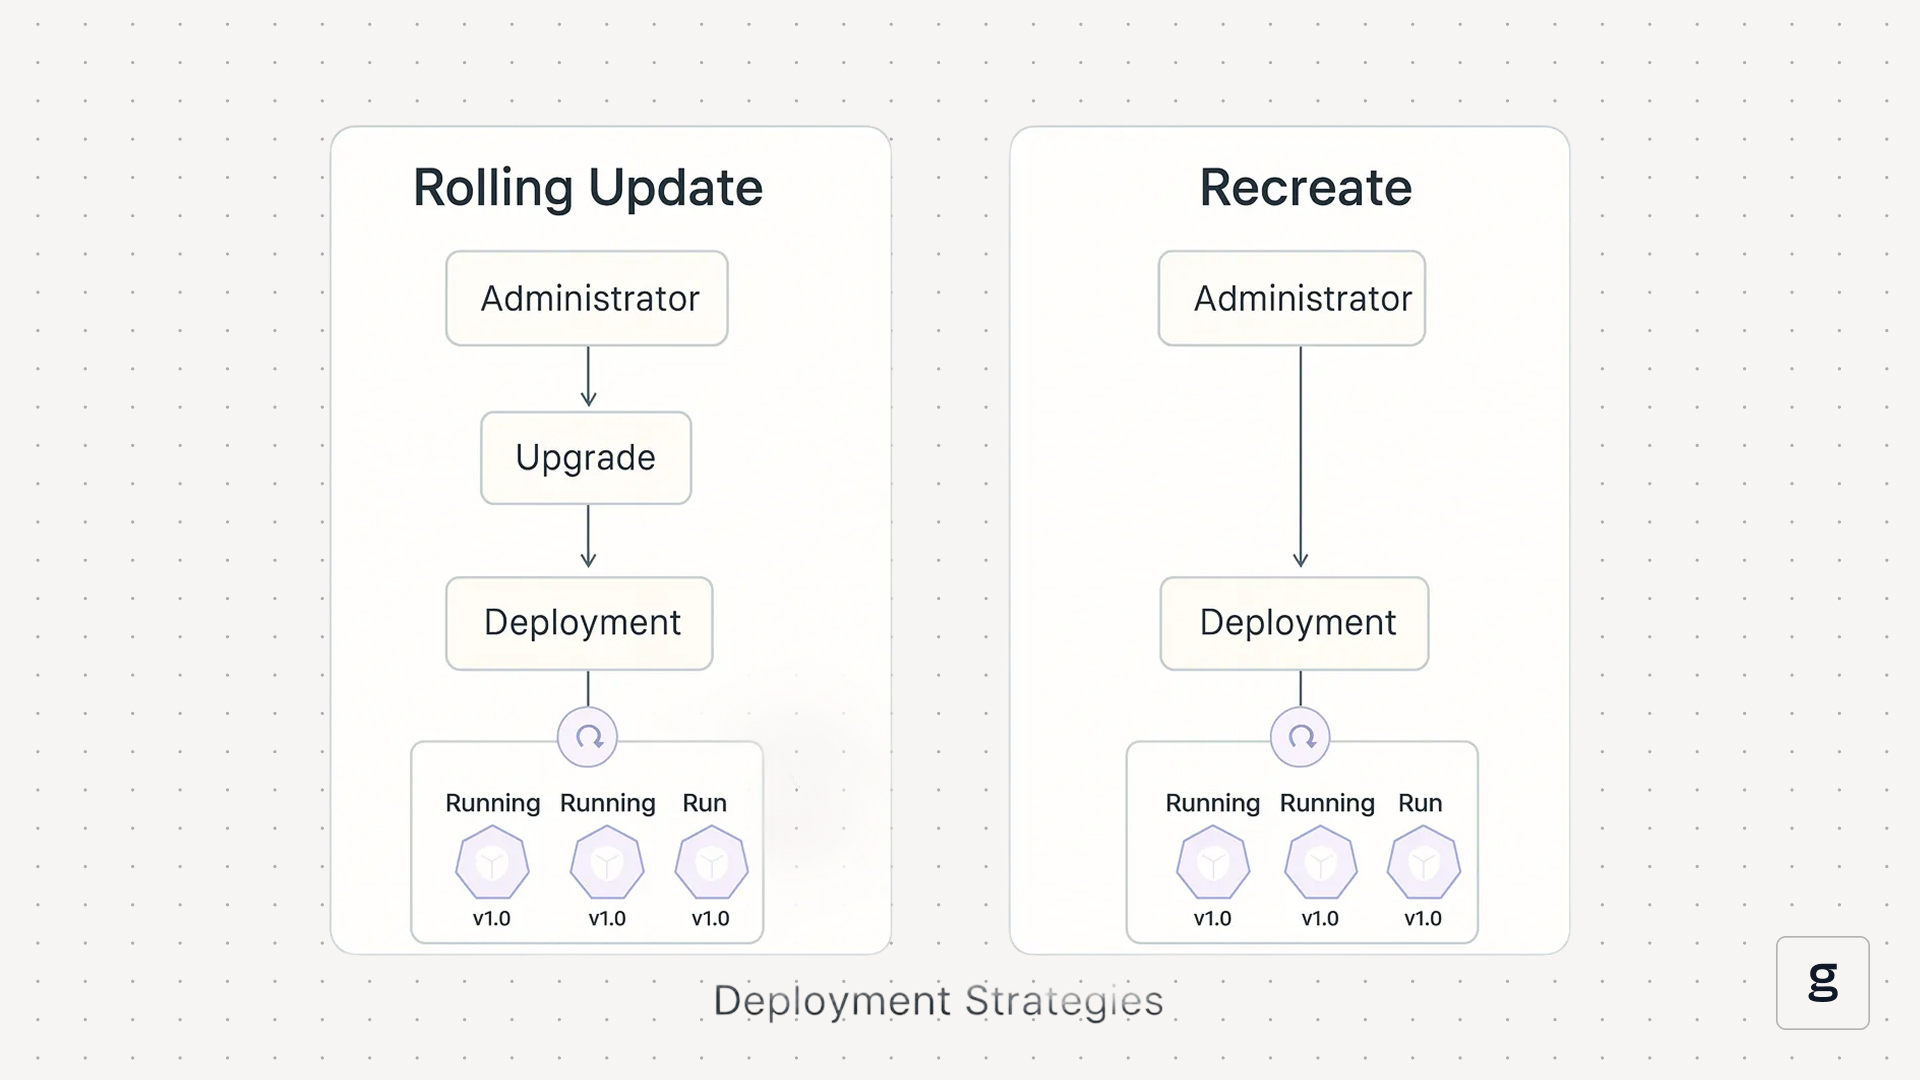Image resolution: width=1920 pixels, height=1080 pixels.
Task: Click the first v1.0 pod icon in Rolling Update
Action: point(492,862)
